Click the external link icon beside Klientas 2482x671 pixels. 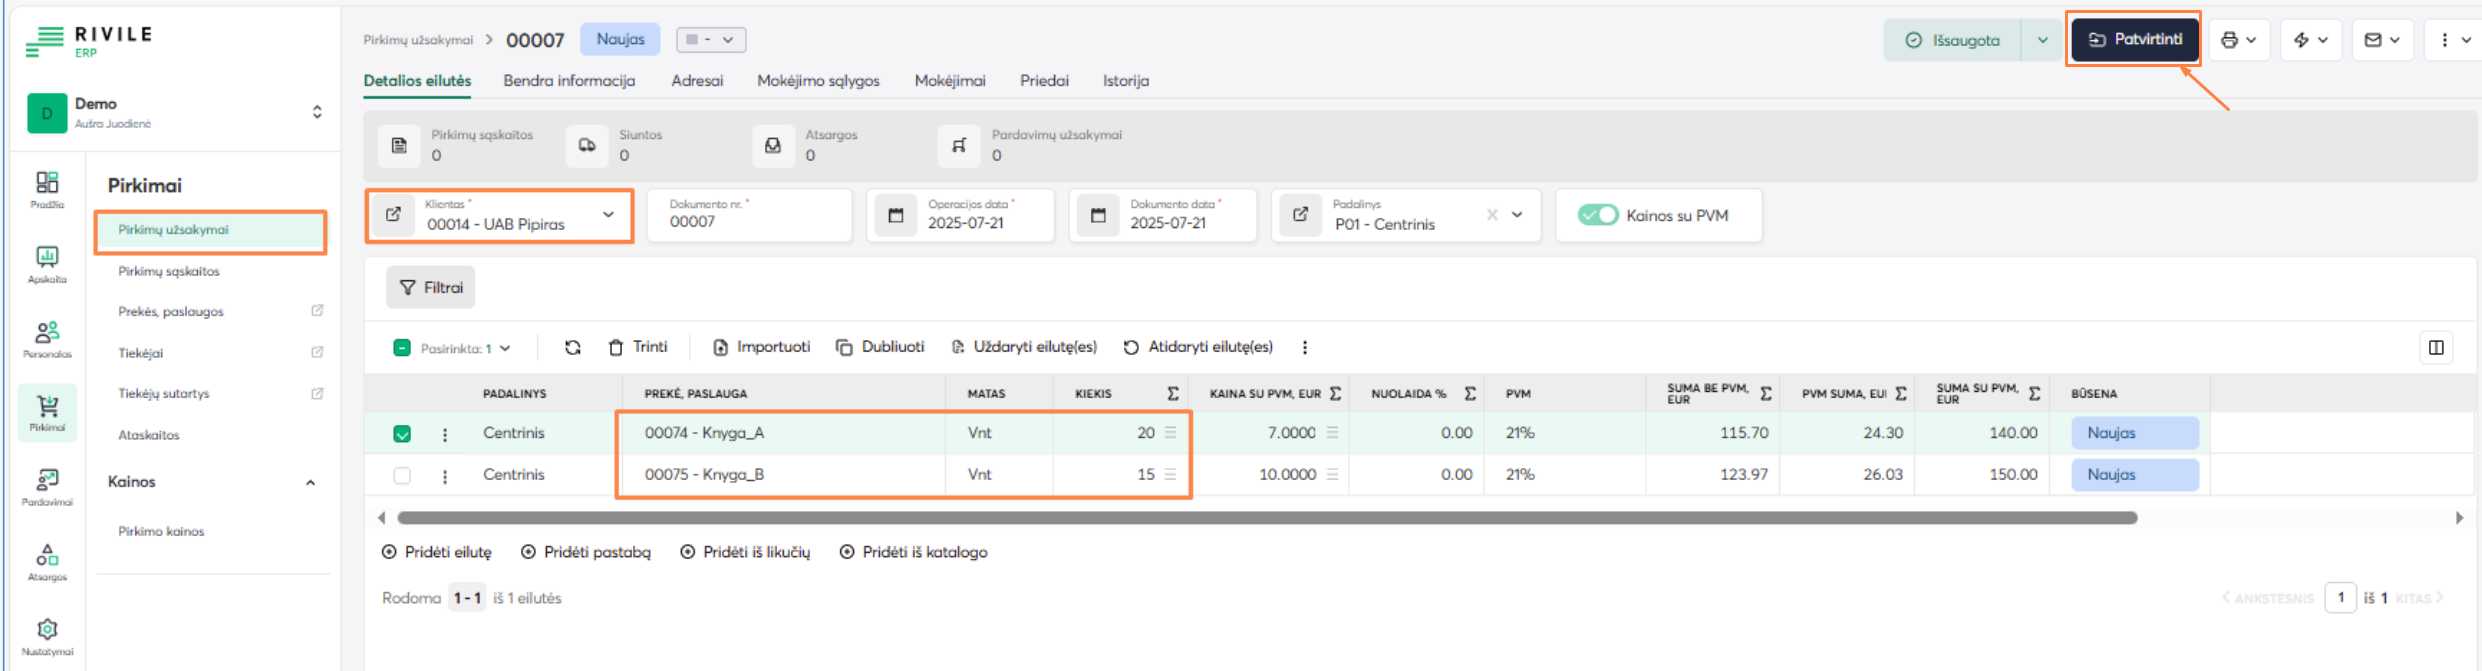coord(394,215)
